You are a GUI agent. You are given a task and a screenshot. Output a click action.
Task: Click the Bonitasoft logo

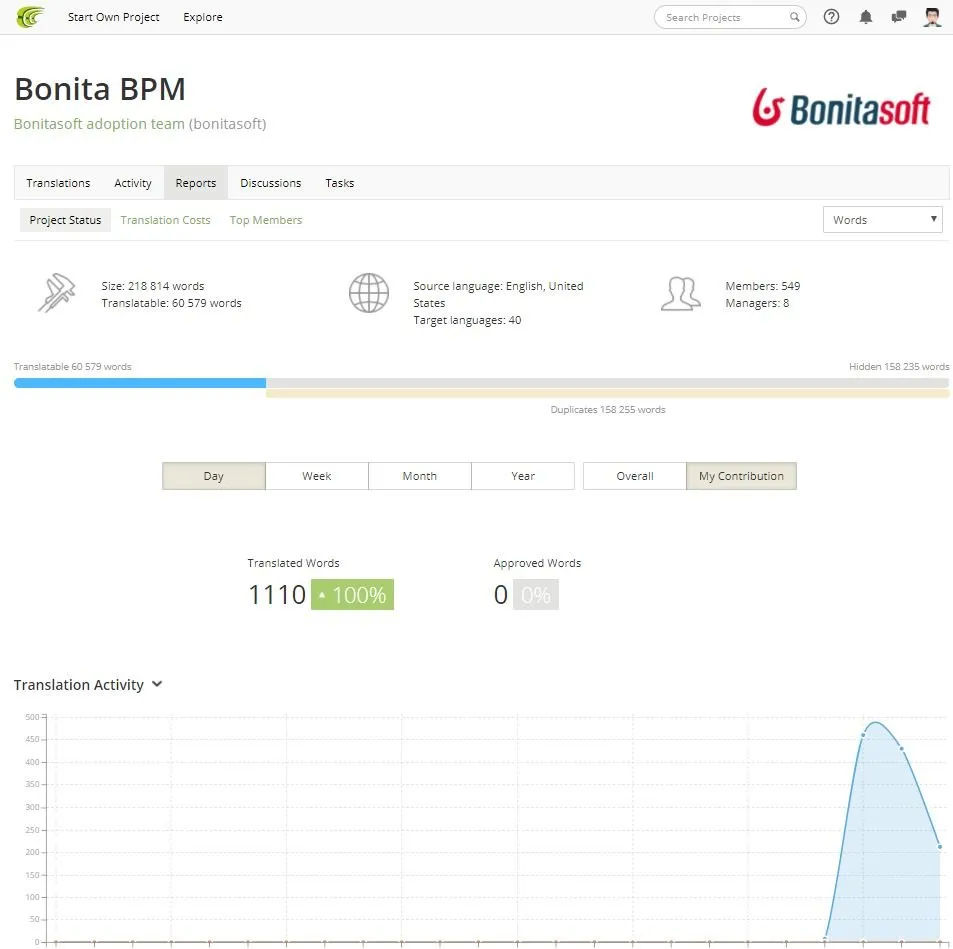point(841,108)
